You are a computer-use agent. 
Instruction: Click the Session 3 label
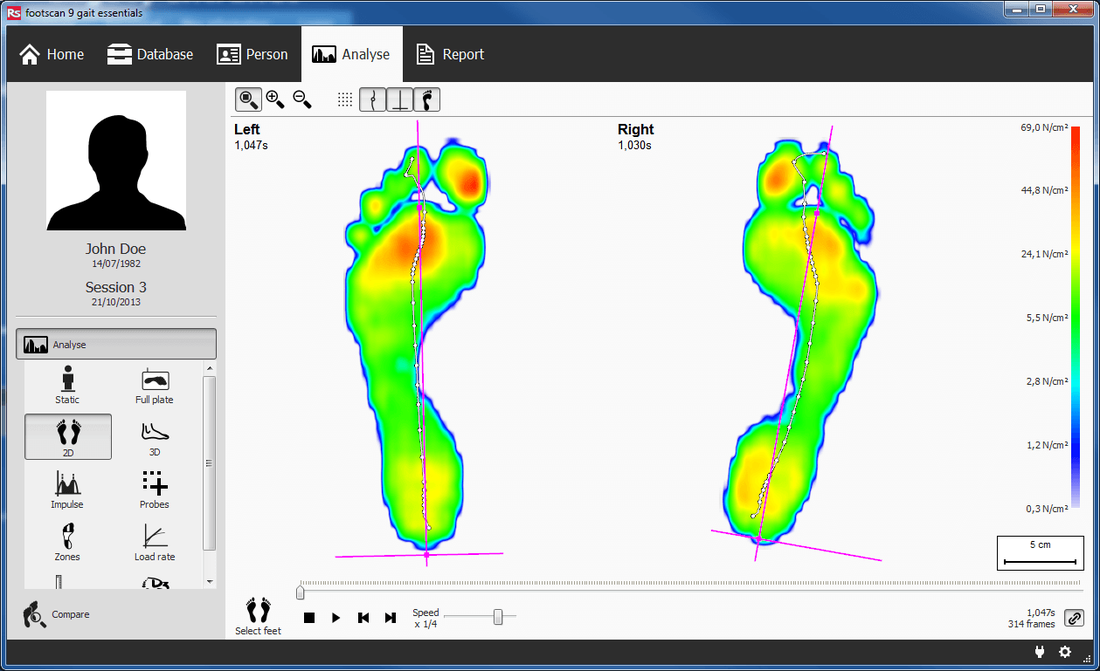click(116, 287)
